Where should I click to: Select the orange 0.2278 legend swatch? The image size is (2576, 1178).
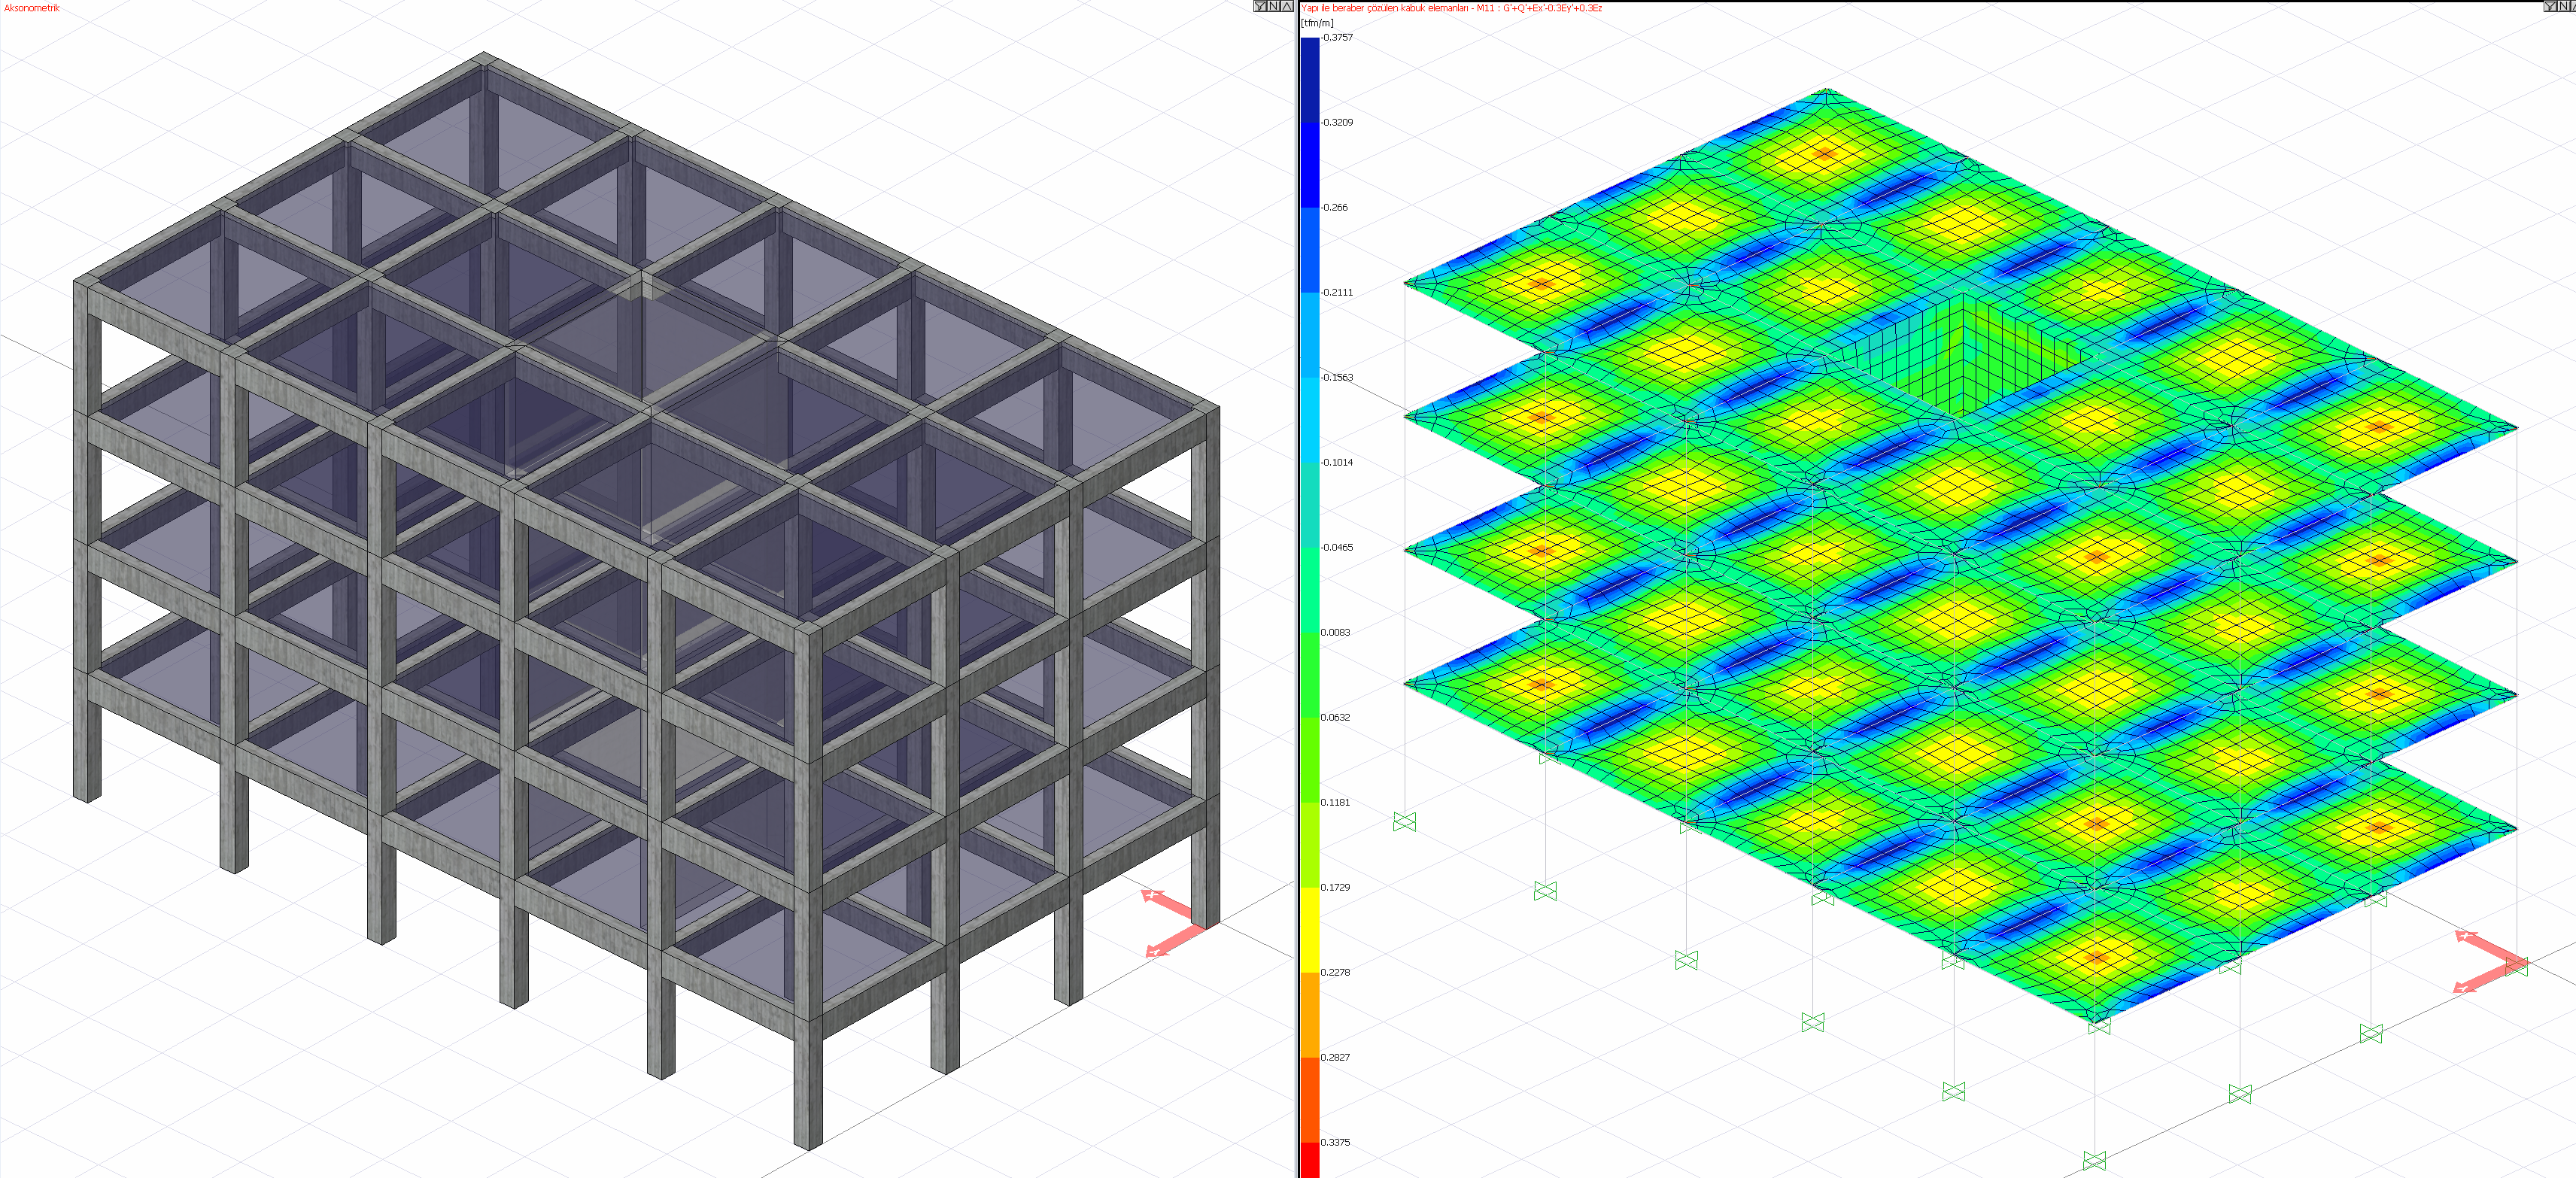(x=1309, y=1013)
